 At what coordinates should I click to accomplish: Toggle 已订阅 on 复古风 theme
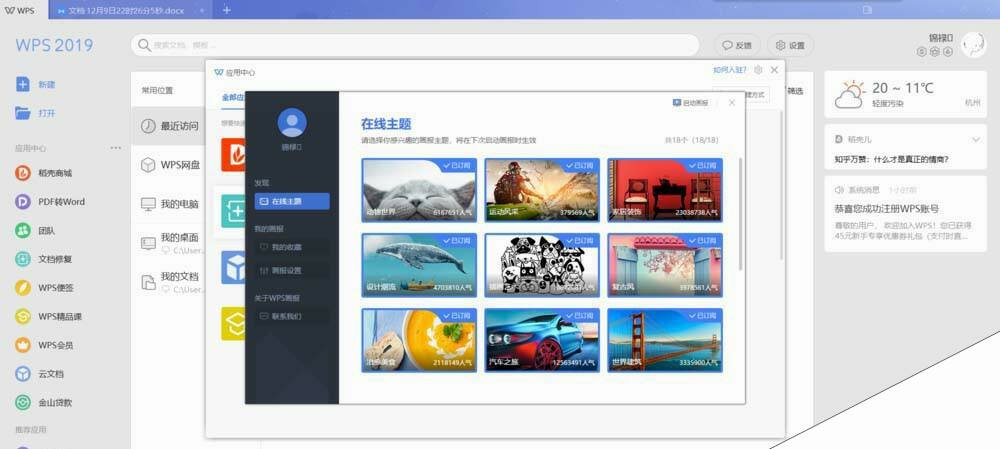coord(702,240)
